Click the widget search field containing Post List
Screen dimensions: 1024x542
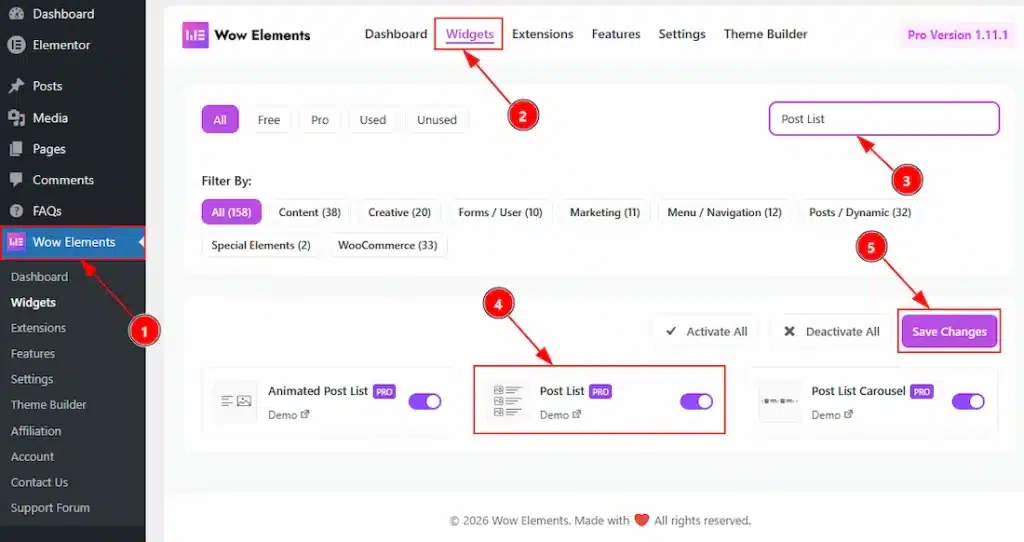click(x=884, y=119)
